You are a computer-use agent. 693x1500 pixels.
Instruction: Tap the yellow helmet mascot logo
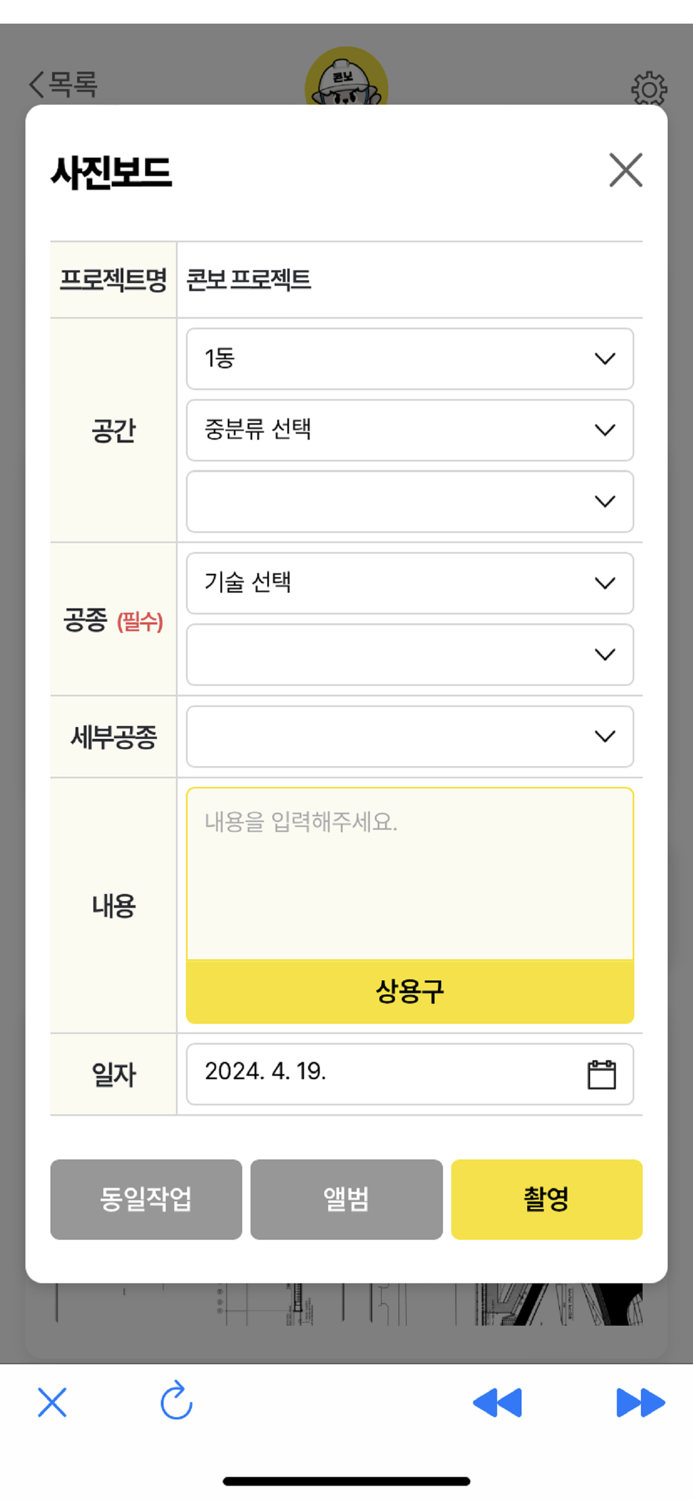click(x=346, y=80)
